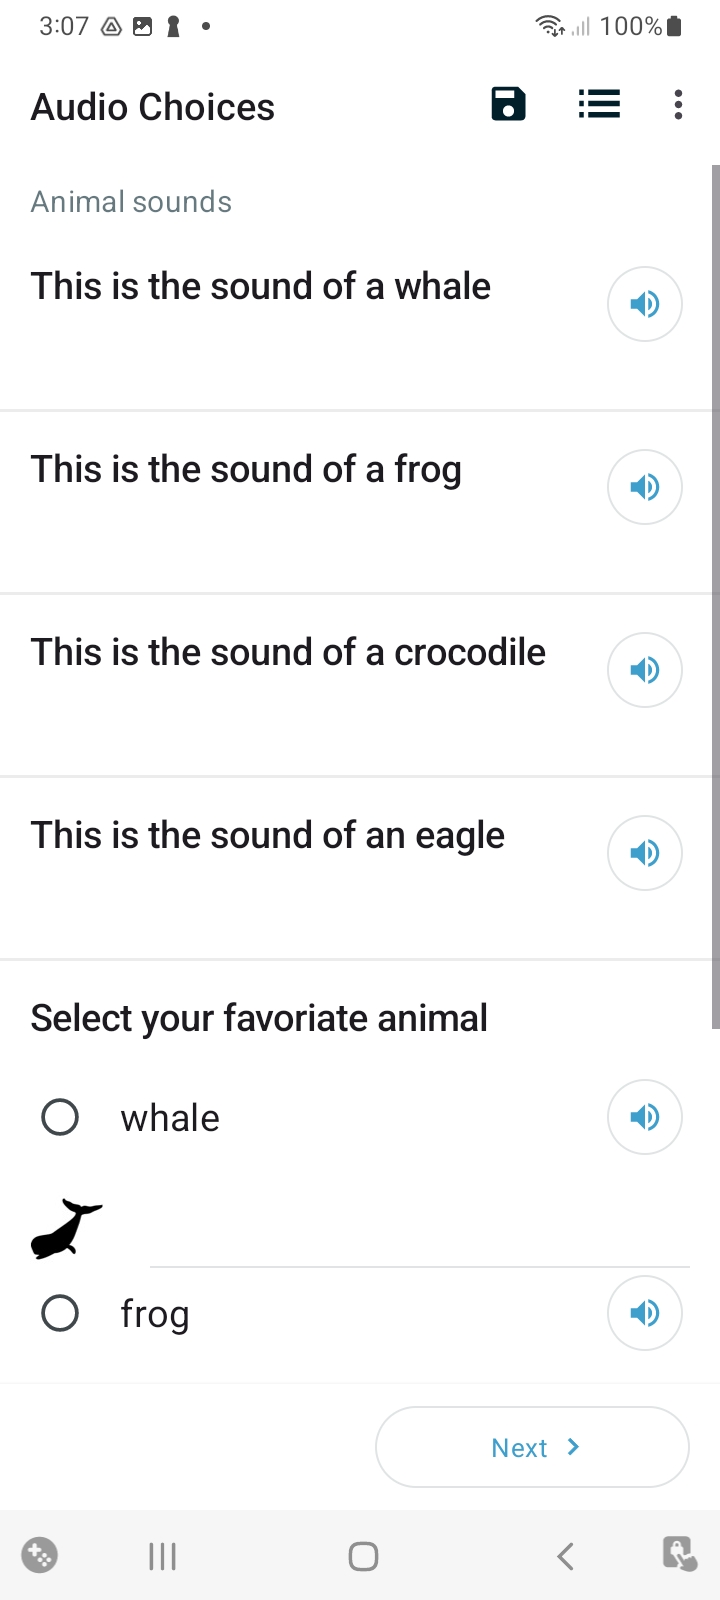720x1600 pixels.
Task: Play the whale sound audio
Action: pos(645,304)
